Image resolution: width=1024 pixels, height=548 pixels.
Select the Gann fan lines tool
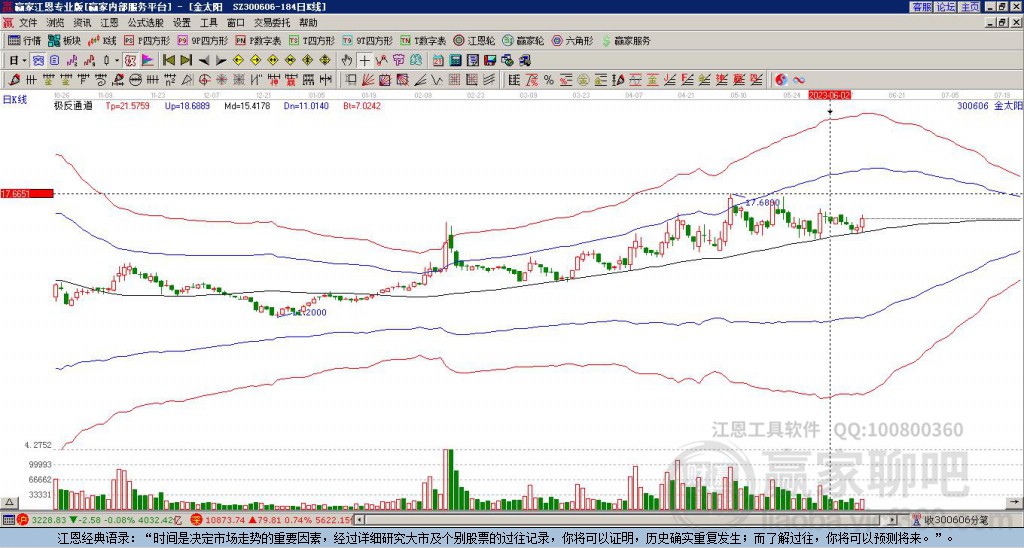368,80
